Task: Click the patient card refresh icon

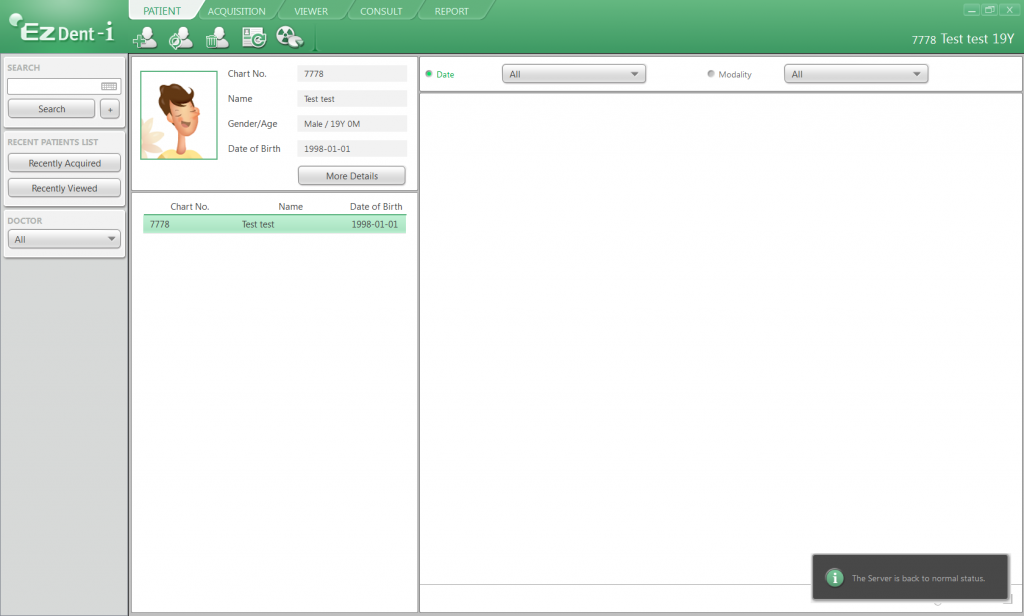Action: 253,38
